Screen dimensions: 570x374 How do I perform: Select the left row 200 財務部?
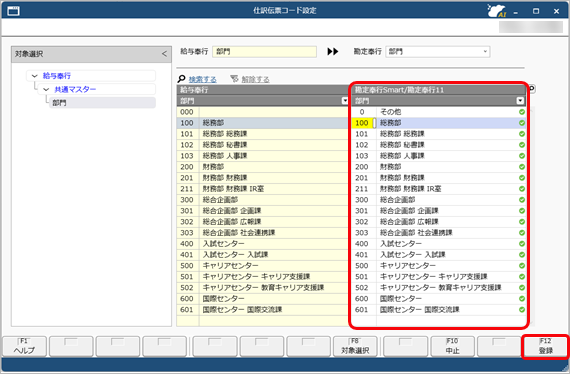click(262, 167)
